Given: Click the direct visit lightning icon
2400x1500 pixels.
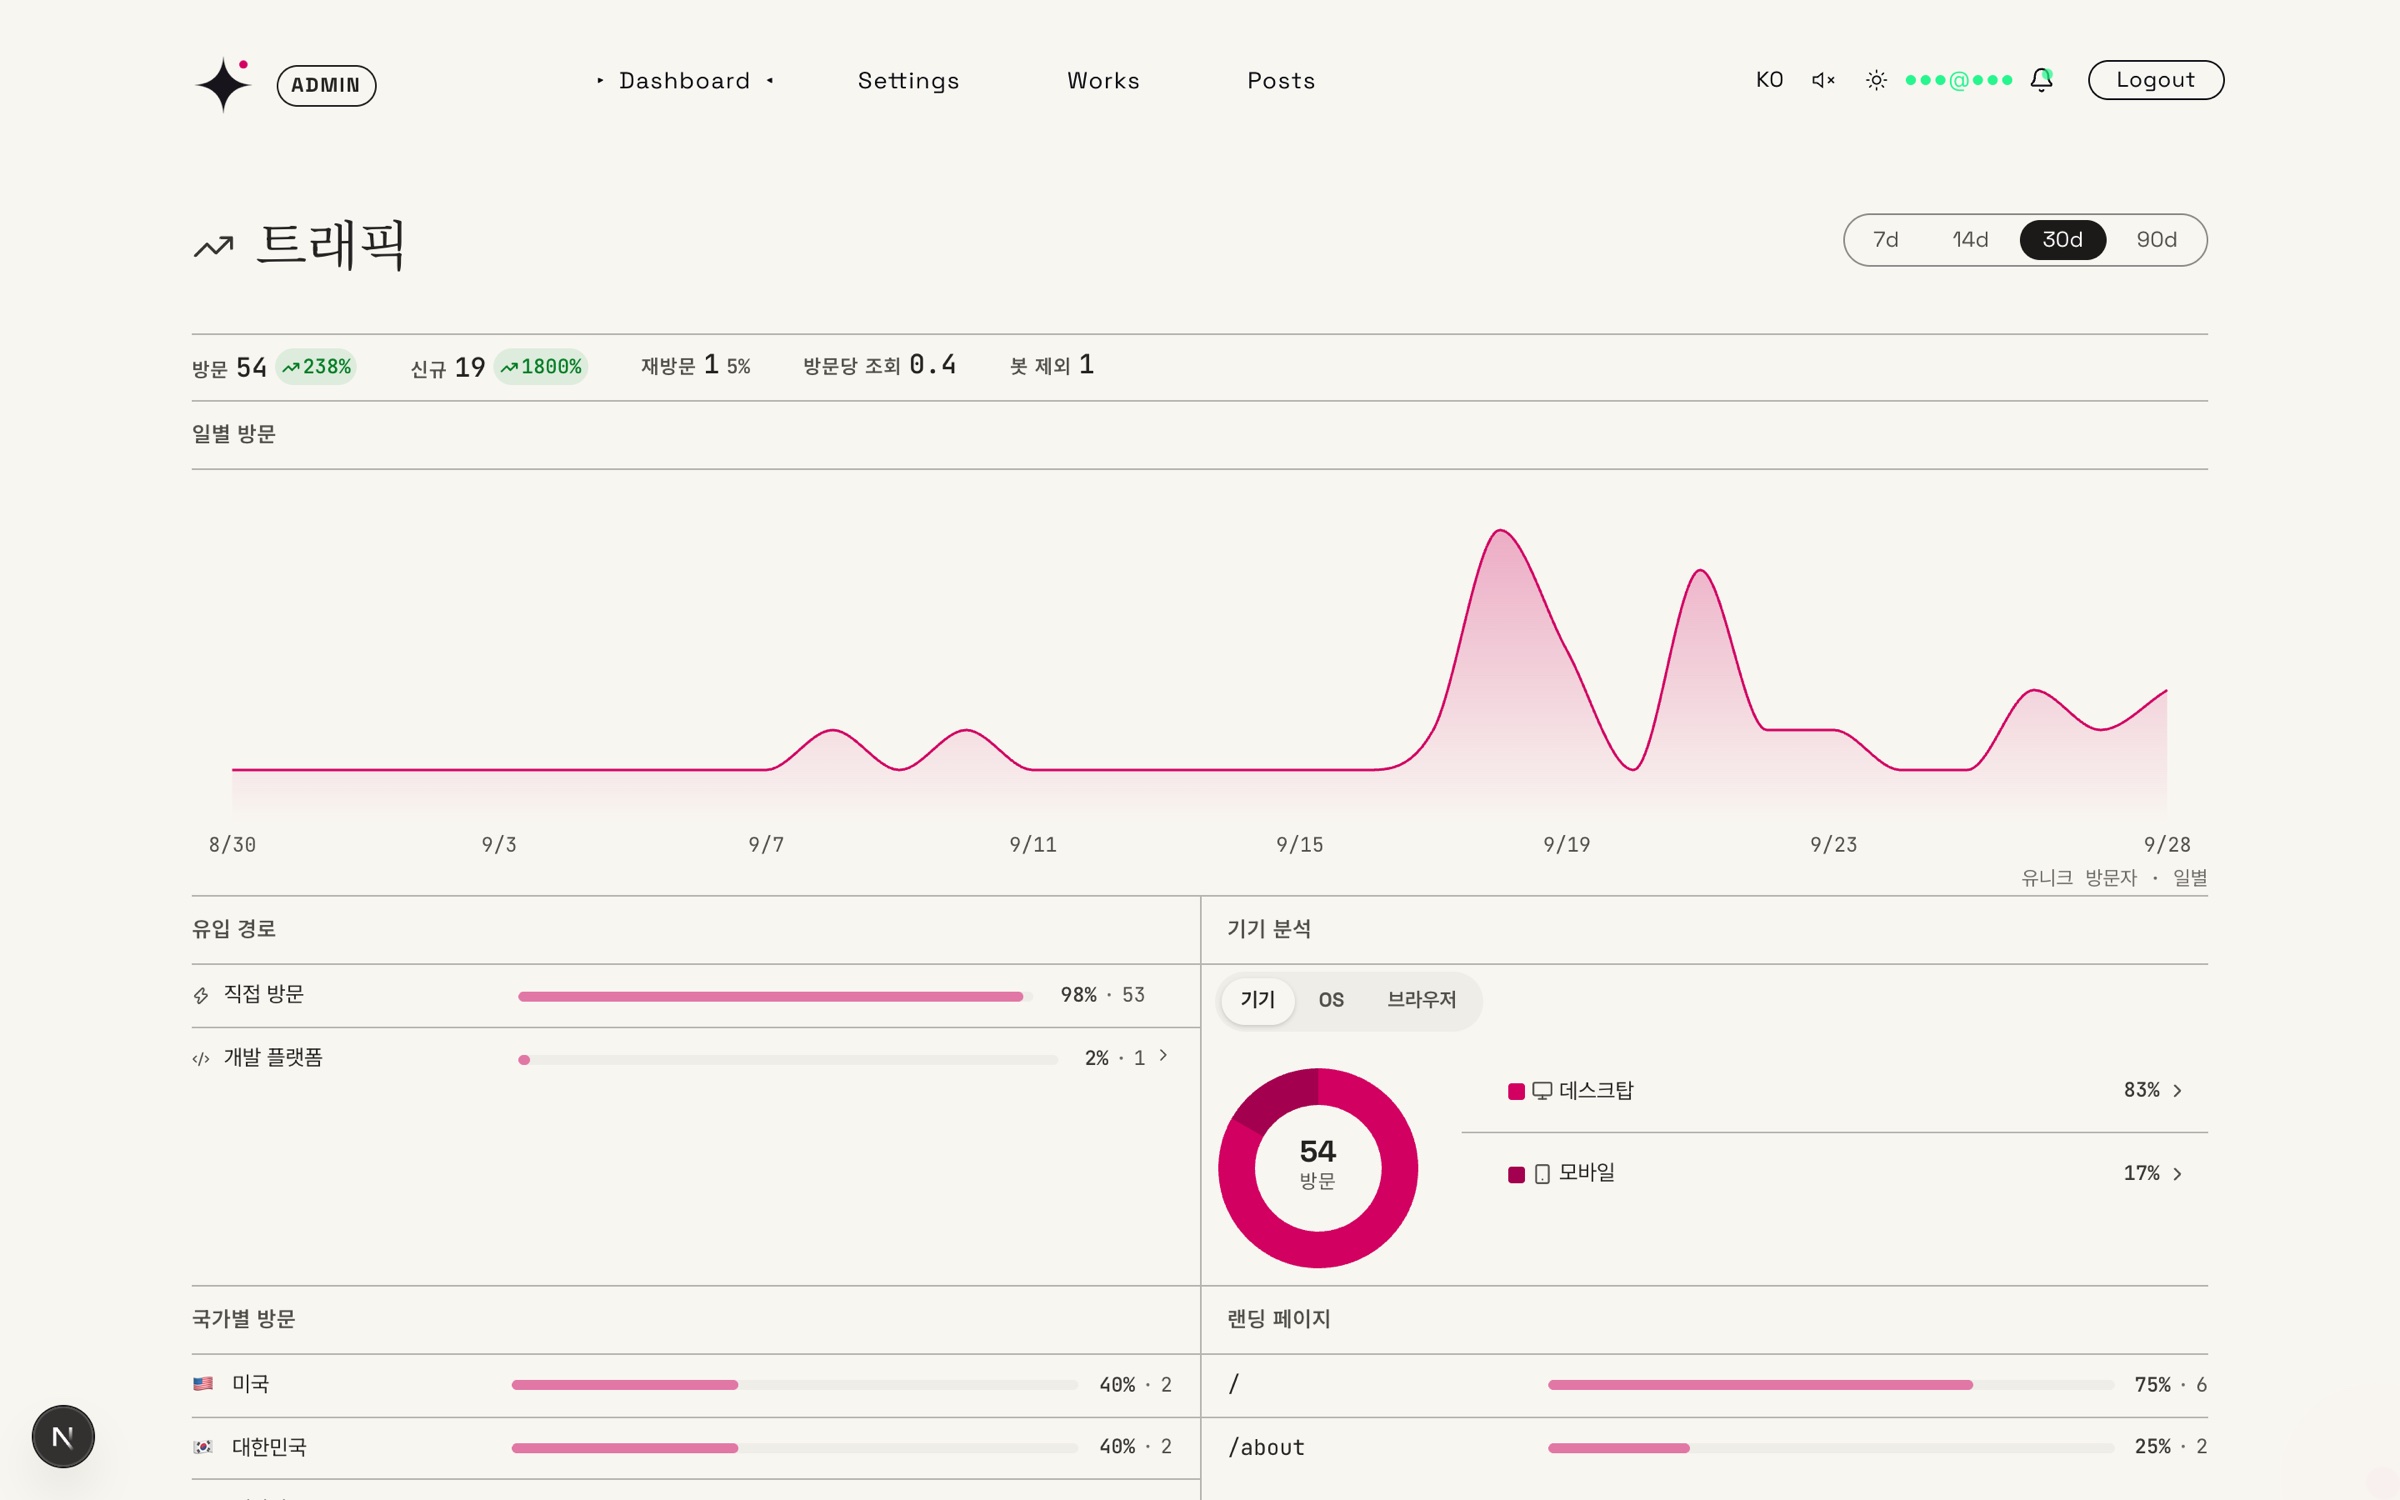Looking at the screenshot, I should (x=201, y=995).
